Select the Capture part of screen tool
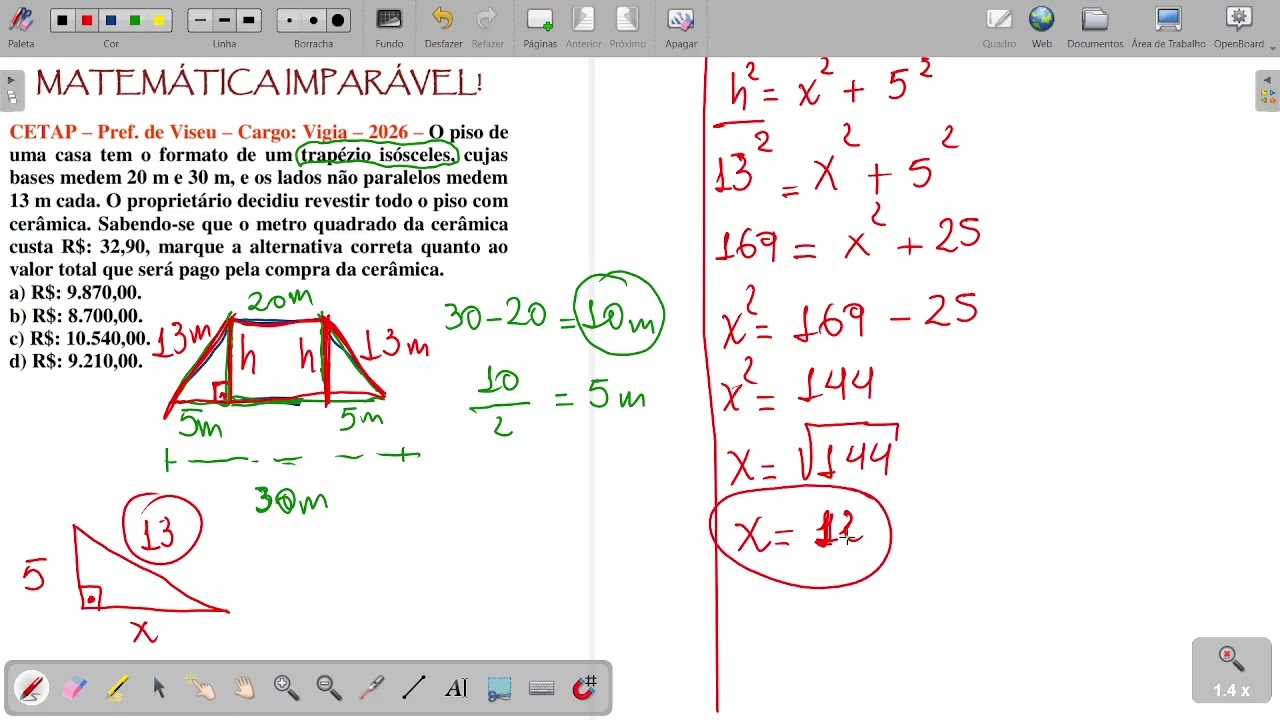 499,688
